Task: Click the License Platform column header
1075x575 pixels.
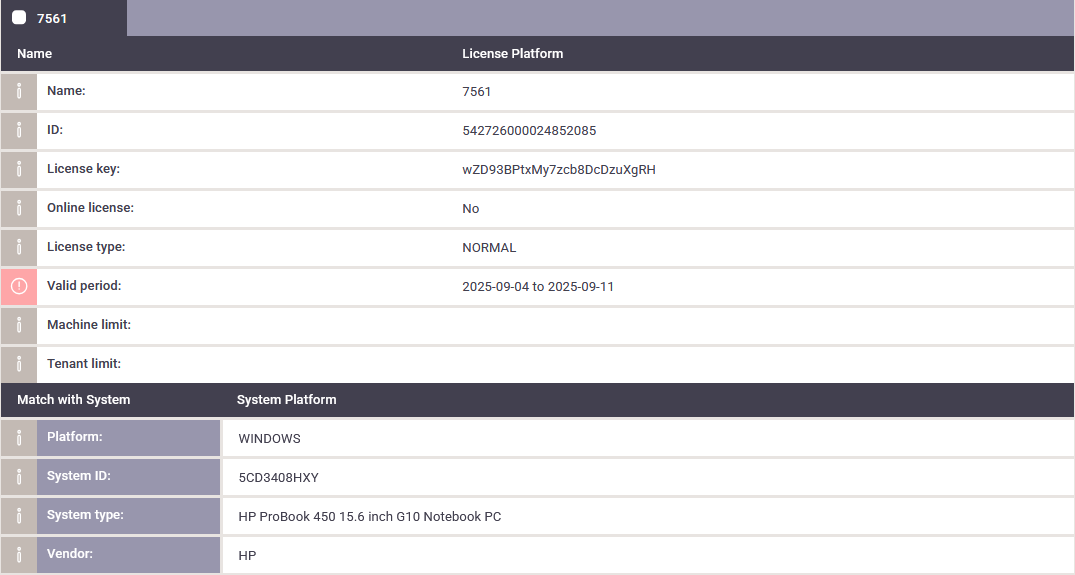Action: (512, 53)
